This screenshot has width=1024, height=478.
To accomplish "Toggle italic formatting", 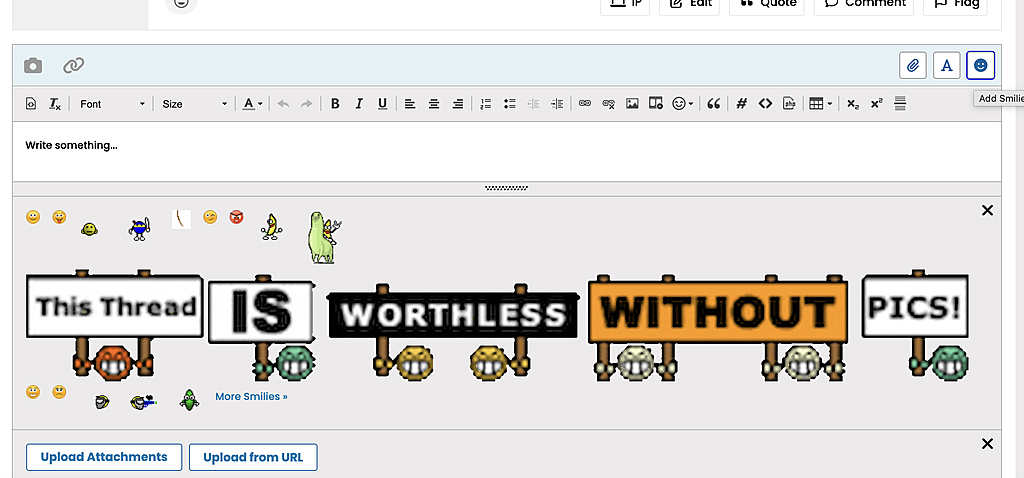I will coord(359,104).
